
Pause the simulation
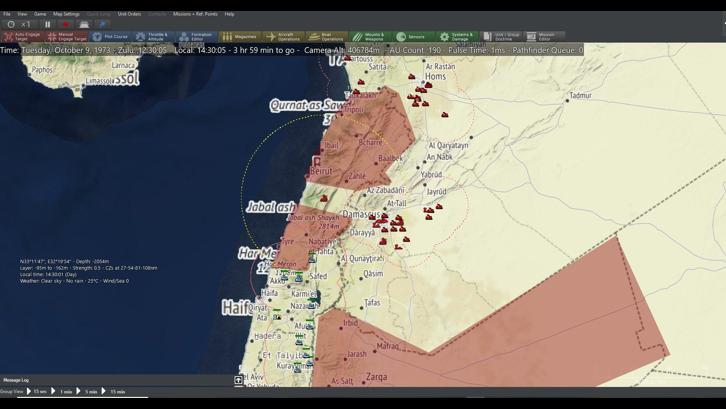pyautogui.click(x=47, y=24)
